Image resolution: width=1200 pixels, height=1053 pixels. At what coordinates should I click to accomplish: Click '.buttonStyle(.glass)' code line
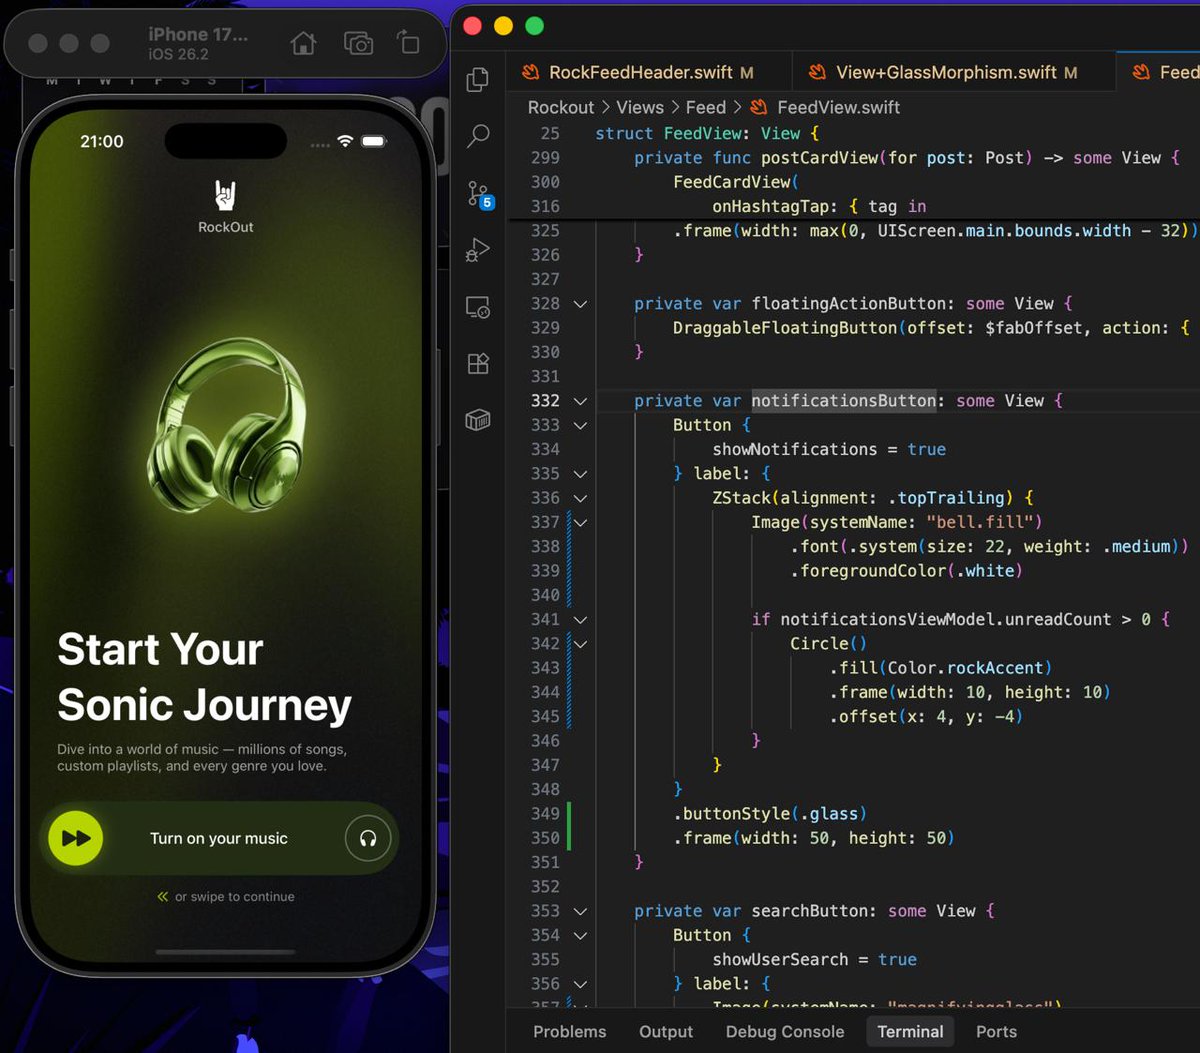[770, 814]
